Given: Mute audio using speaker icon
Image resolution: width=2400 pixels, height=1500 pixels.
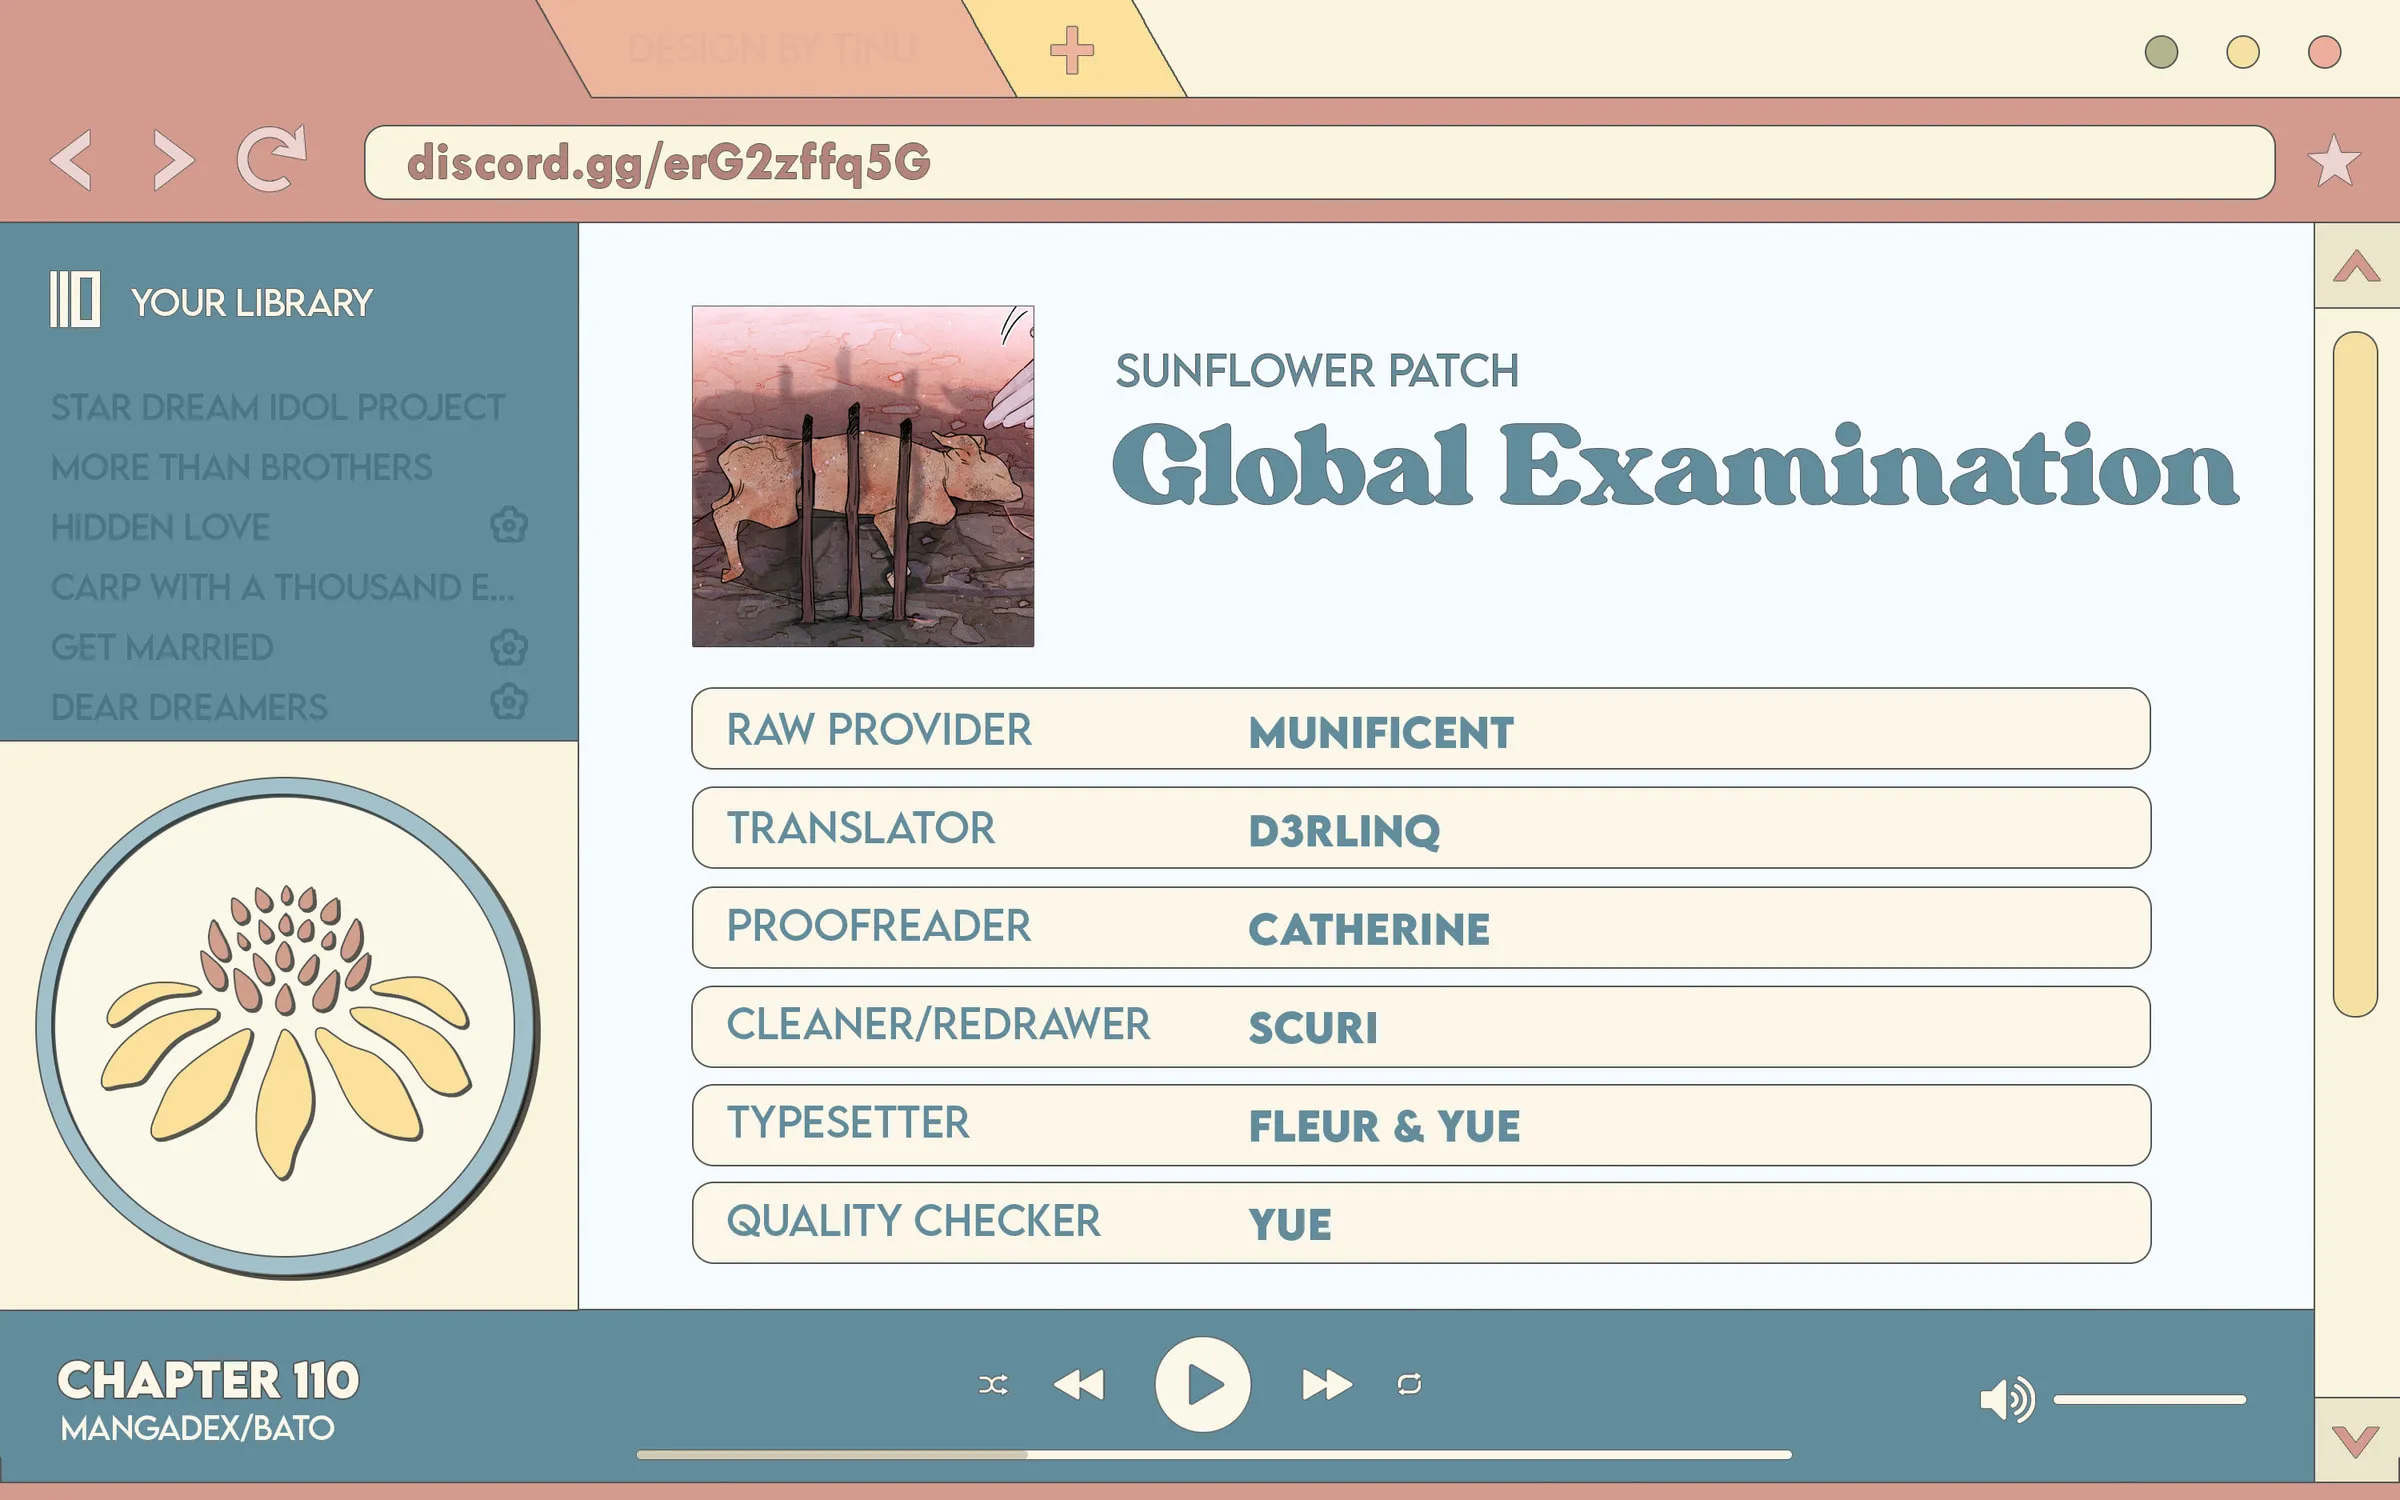Looking at the screenshot, I should (x=2007, y=1399).
